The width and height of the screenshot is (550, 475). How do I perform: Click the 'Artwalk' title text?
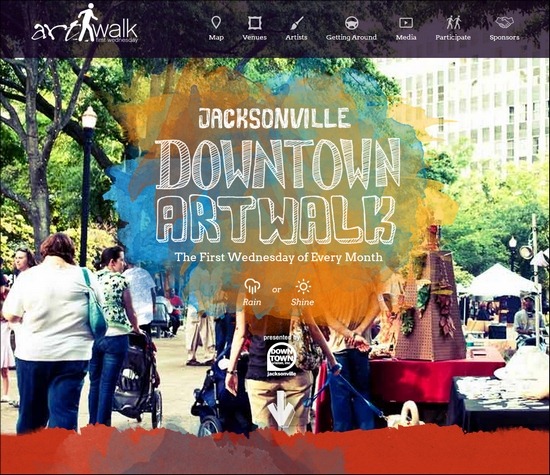tap(276, 219)
